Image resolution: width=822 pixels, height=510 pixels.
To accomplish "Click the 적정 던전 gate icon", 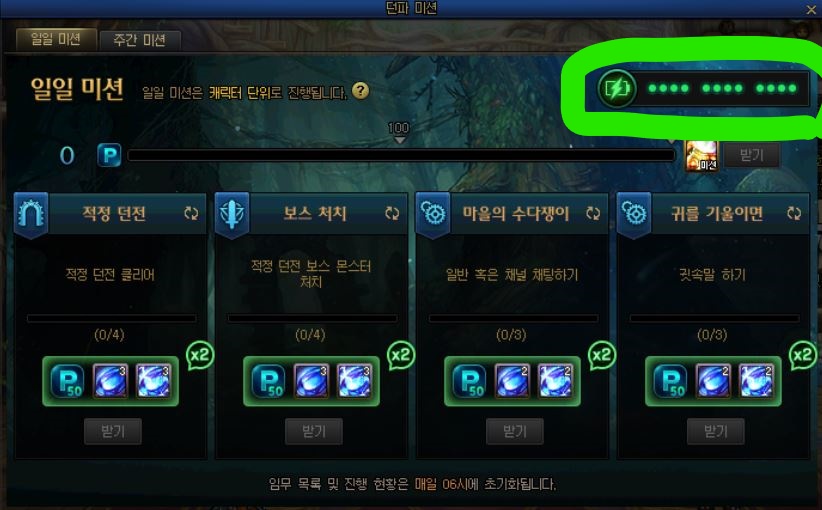I will click(31, 213).
